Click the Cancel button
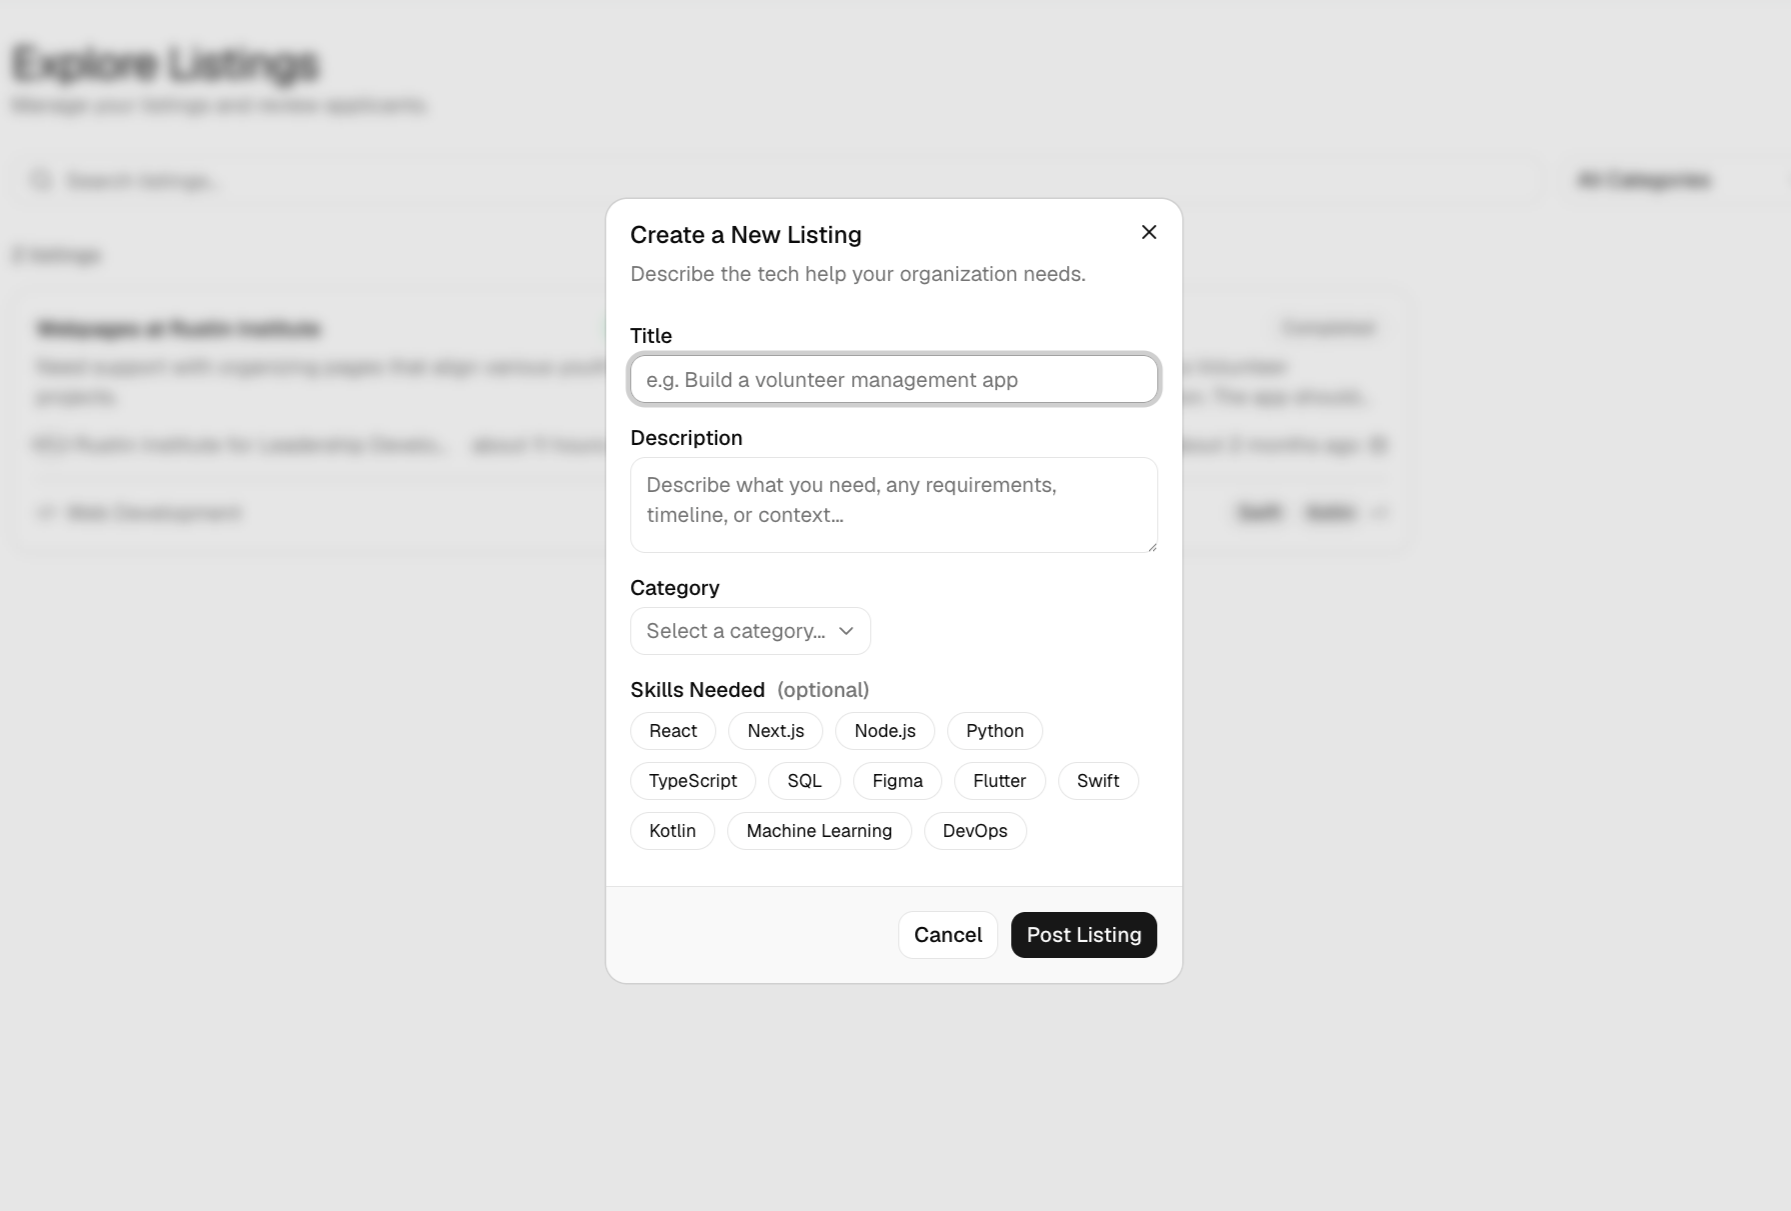This screenshot has width=1791, height=1211. [x=948, y=935]
